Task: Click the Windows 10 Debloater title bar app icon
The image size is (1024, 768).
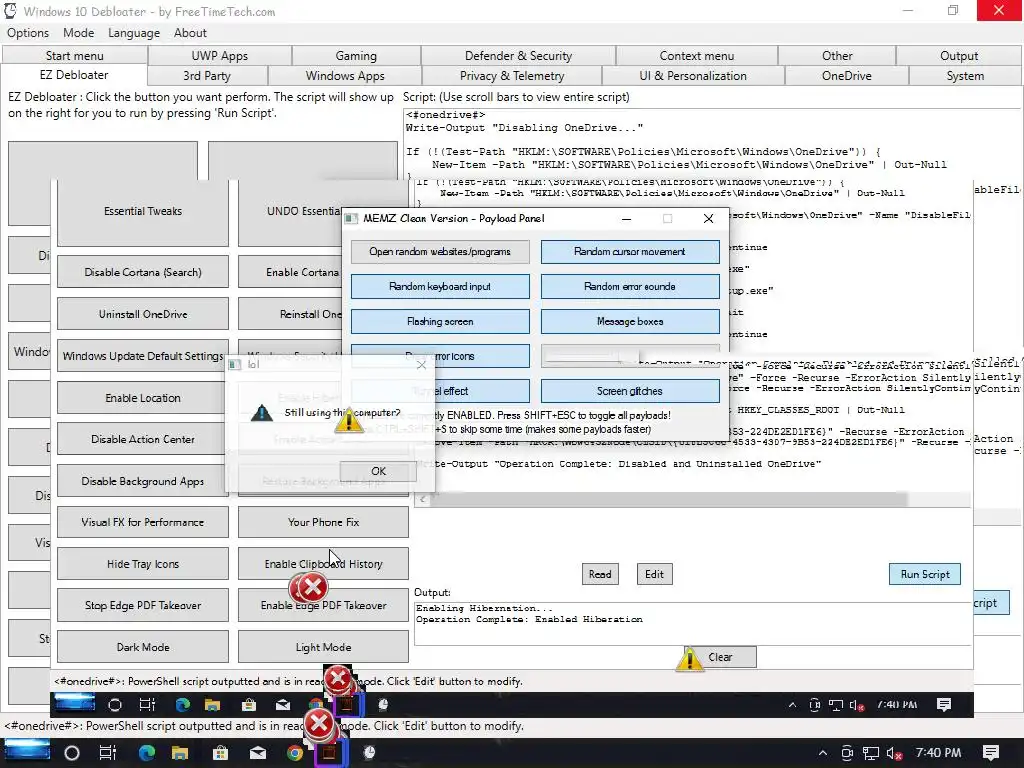Action: (x=10, y=11)
